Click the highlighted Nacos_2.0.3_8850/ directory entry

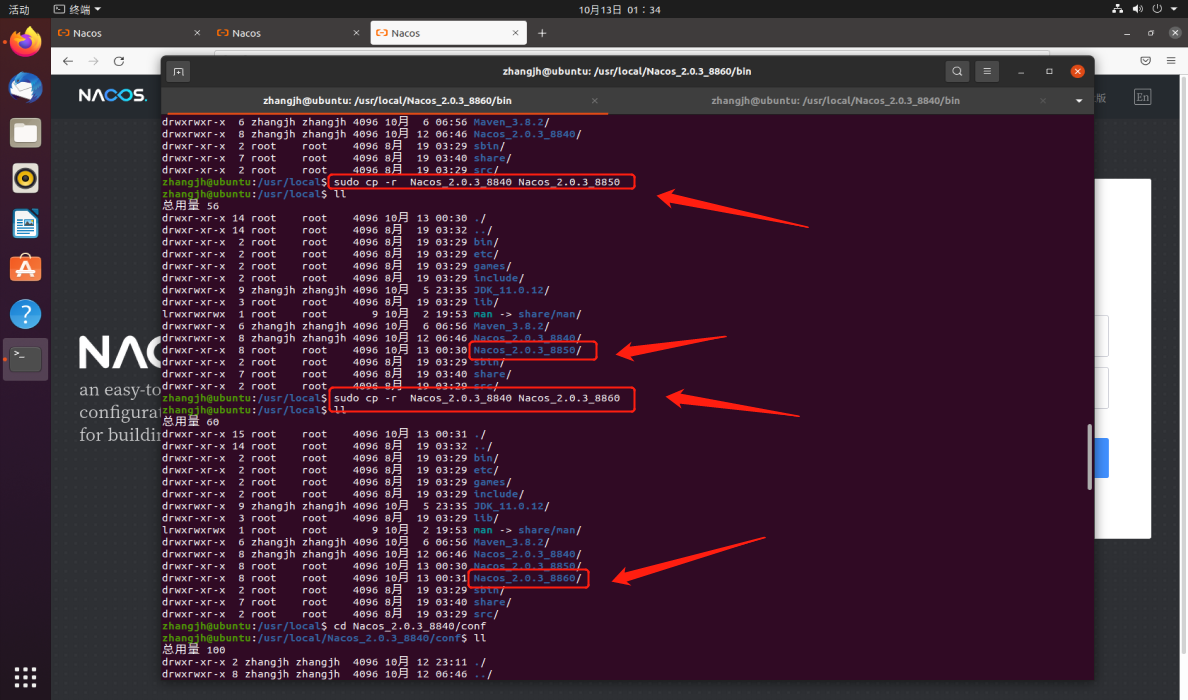[527, 350]
